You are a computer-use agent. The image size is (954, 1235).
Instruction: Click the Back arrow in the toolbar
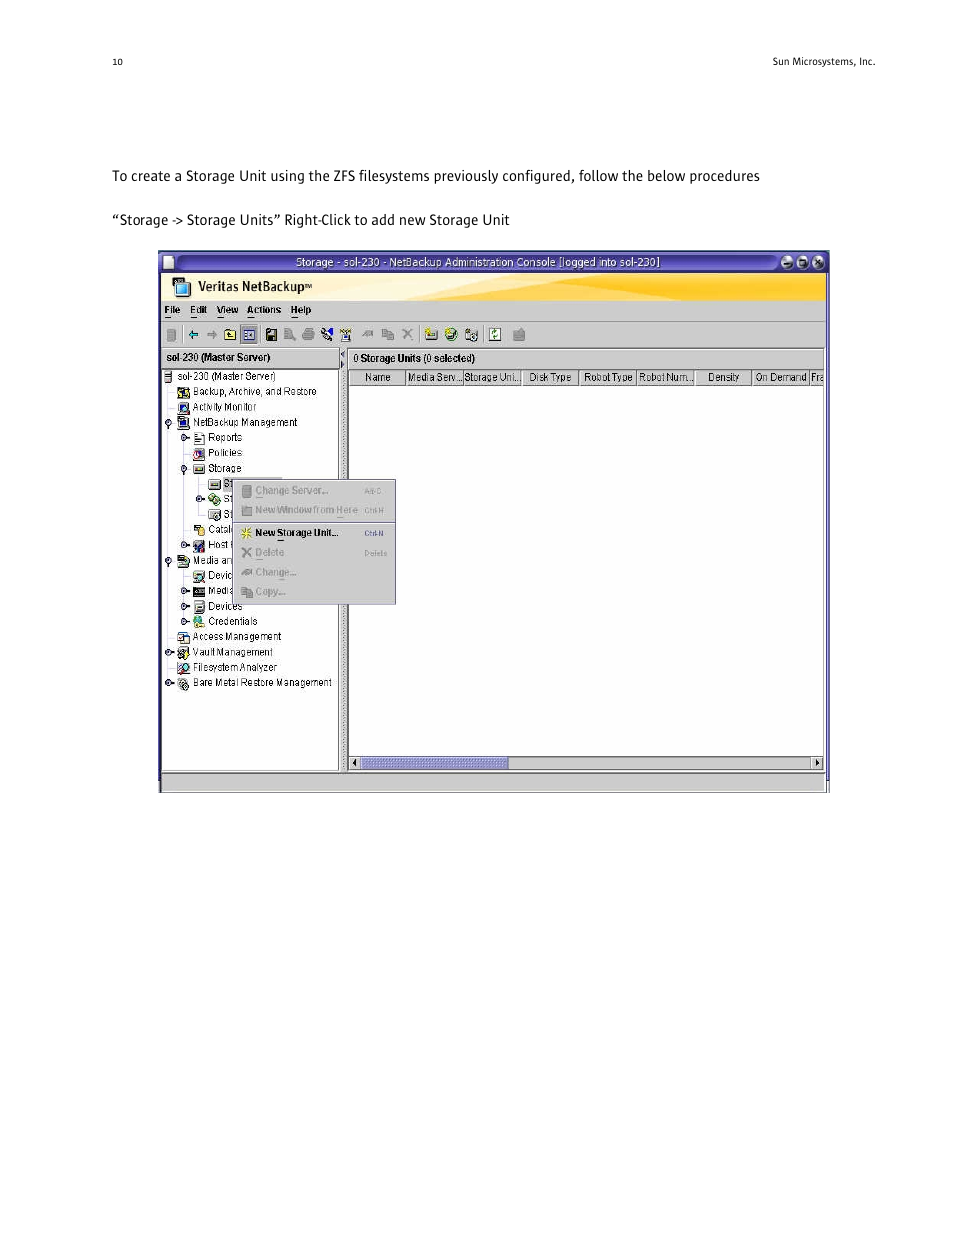[x=193, y=335]
